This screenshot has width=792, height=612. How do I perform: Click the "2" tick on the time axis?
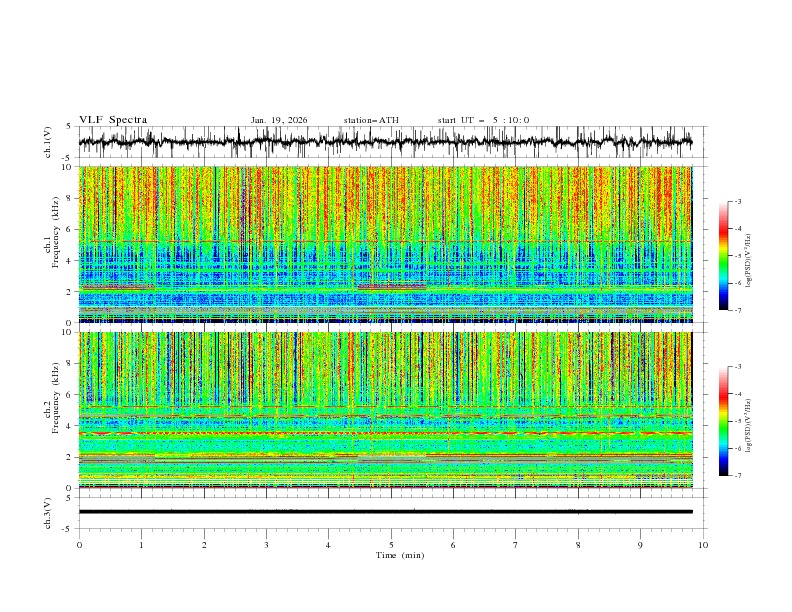tap(204, 545)
